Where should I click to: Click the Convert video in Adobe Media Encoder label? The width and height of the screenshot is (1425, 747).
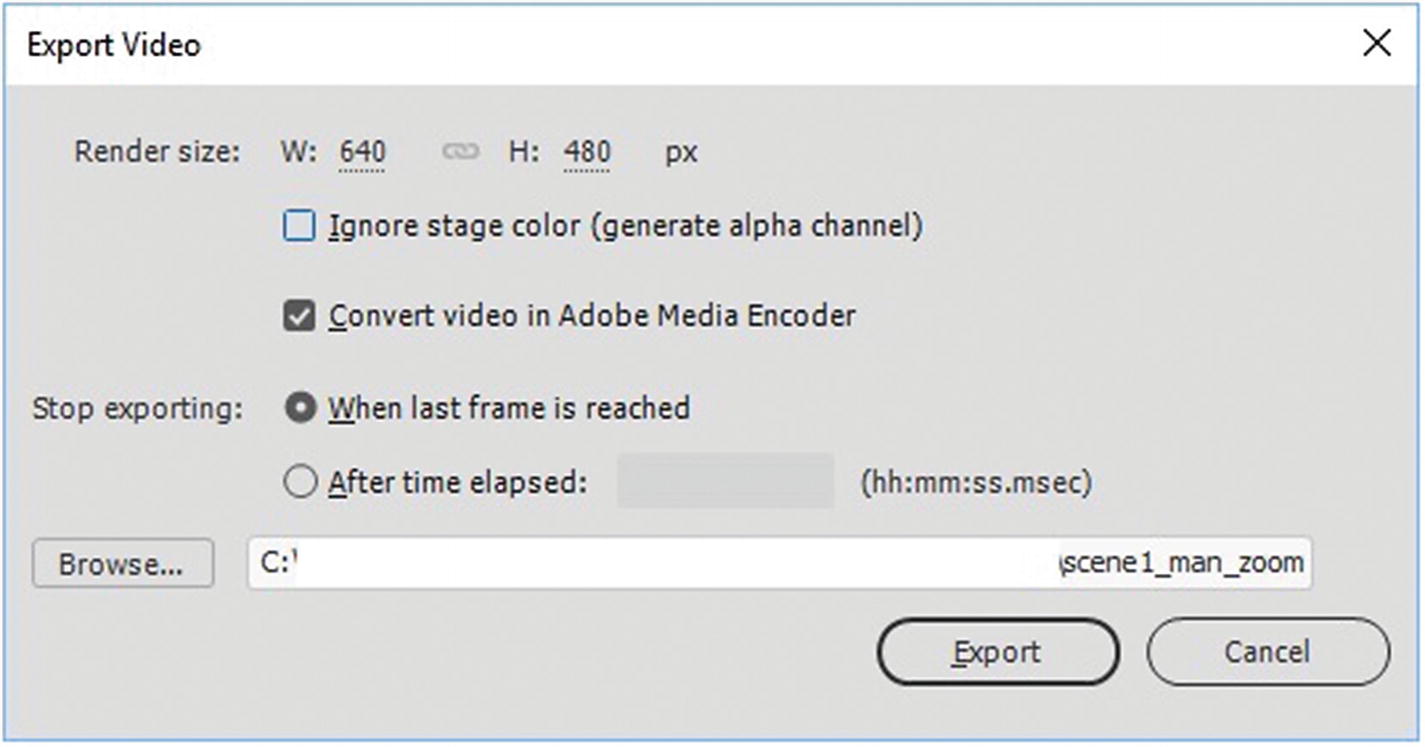click(592, 317)
